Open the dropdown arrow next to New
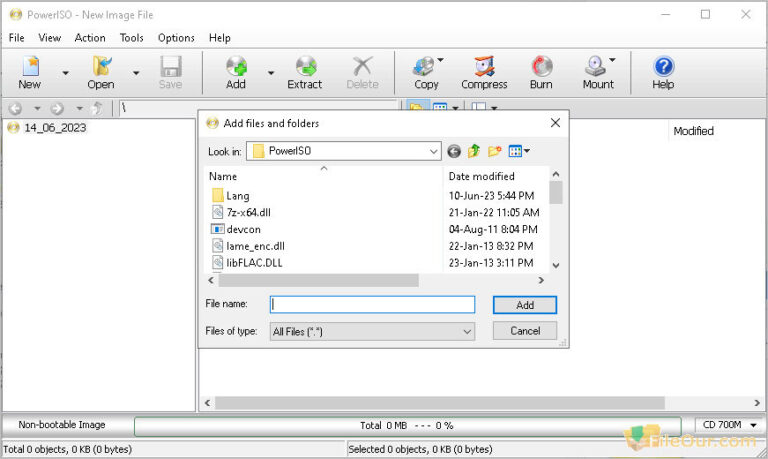The height and width of the screenshot is (459, 768). pyautogui.click(x=66, y=73)
